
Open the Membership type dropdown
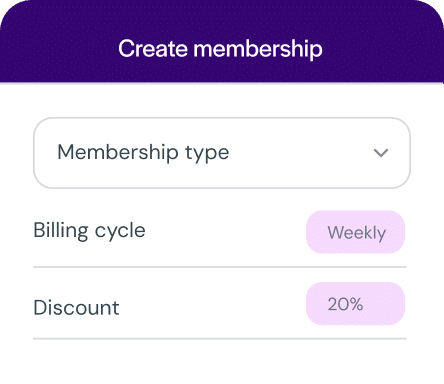point(222,153)
